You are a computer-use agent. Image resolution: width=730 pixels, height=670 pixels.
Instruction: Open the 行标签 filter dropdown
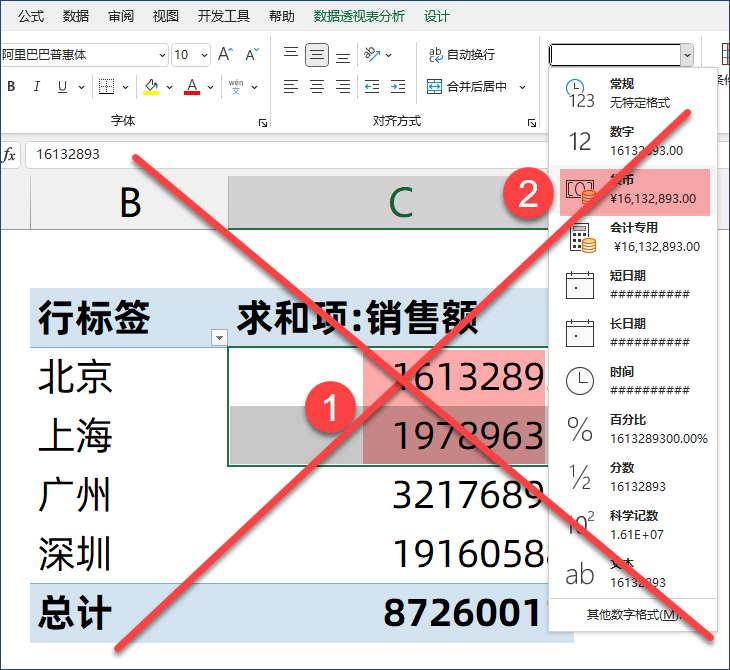click(219, 338)
